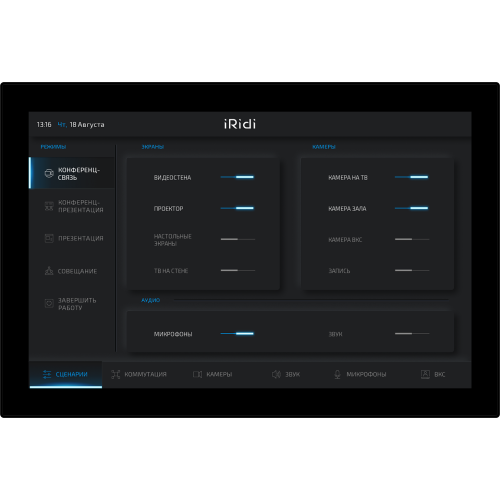Click the Камеры camera icon in bottom bar
This screenshot has height=500, width=500.
[x=197, y=374]
